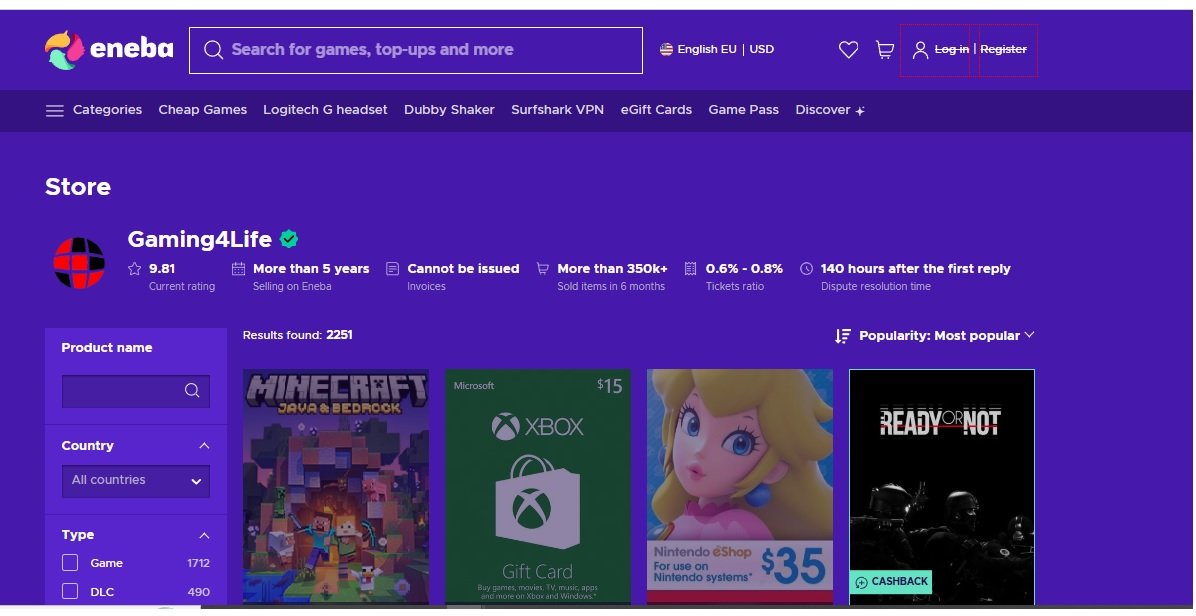Click the magnifier in Product name field
This screenshot has height=616, width=1196.
point(192,390)
